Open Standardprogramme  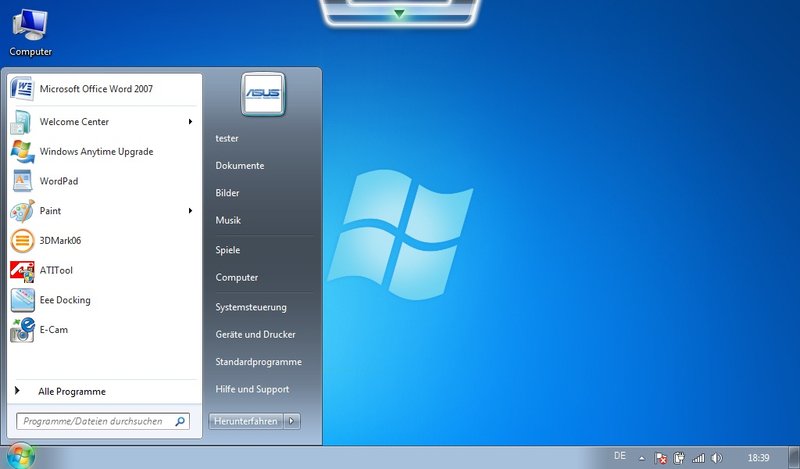pyautogui.click(x=259, y=362)
